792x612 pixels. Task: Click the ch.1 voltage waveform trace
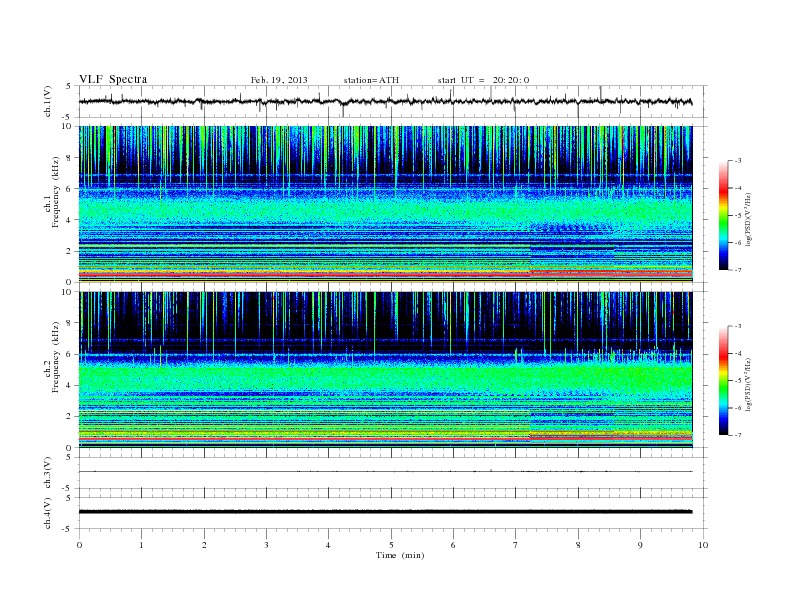(x=386, y=101)
